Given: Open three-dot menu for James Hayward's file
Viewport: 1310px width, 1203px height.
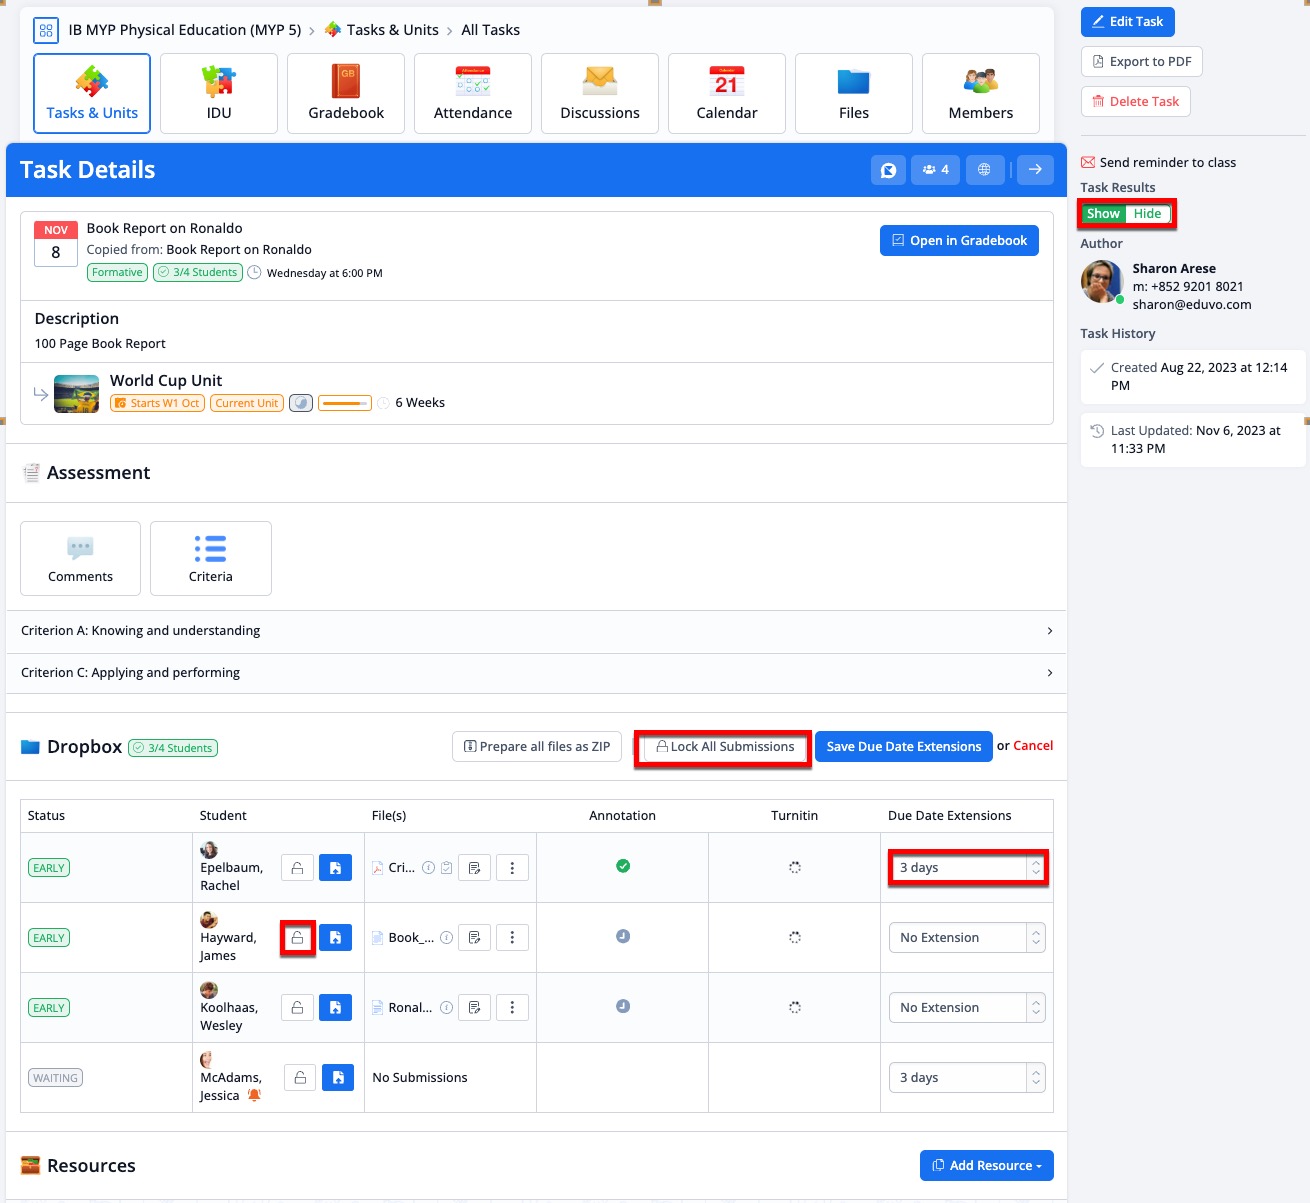Looking at the screenshot, I should click(x=512, y=938).
